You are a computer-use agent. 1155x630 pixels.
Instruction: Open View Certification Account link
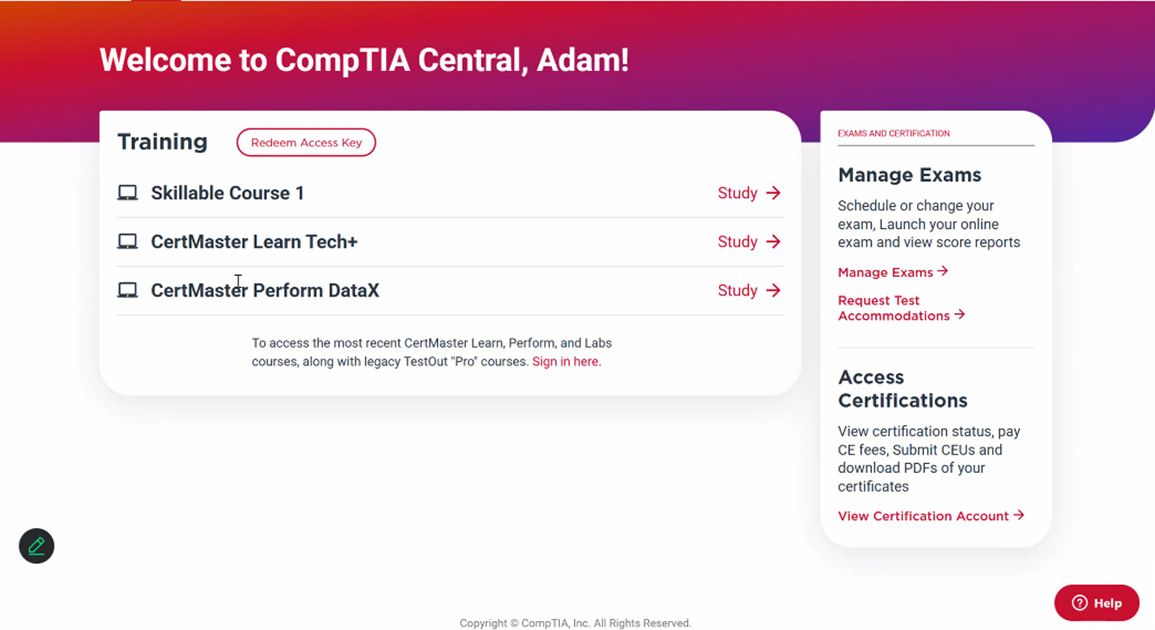tap(931, 516)
